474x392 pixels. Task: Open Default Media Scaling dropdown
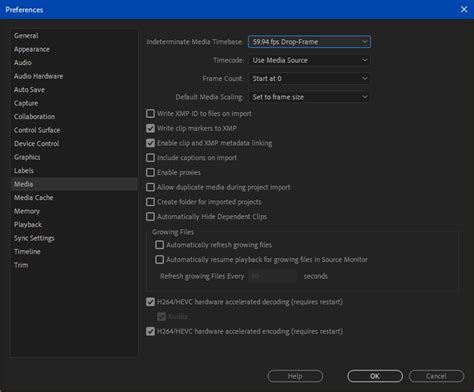[309, 97]
